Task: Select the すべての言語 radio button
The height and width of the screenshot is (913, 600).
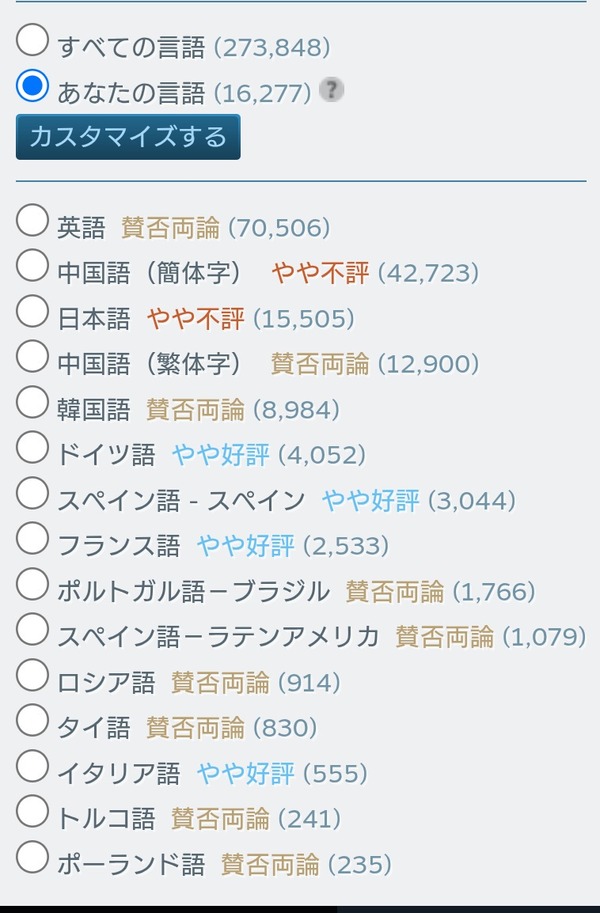Action: pos(32,40)
